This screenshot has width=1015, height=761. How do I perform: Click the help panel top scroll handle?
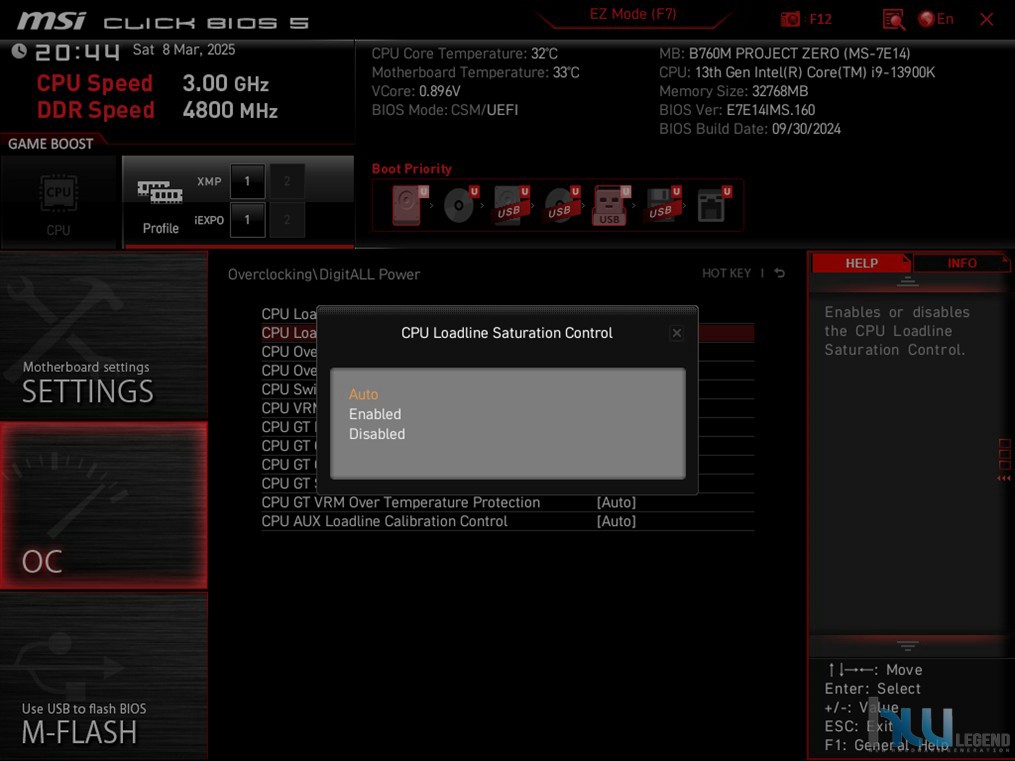pos(908,281)
